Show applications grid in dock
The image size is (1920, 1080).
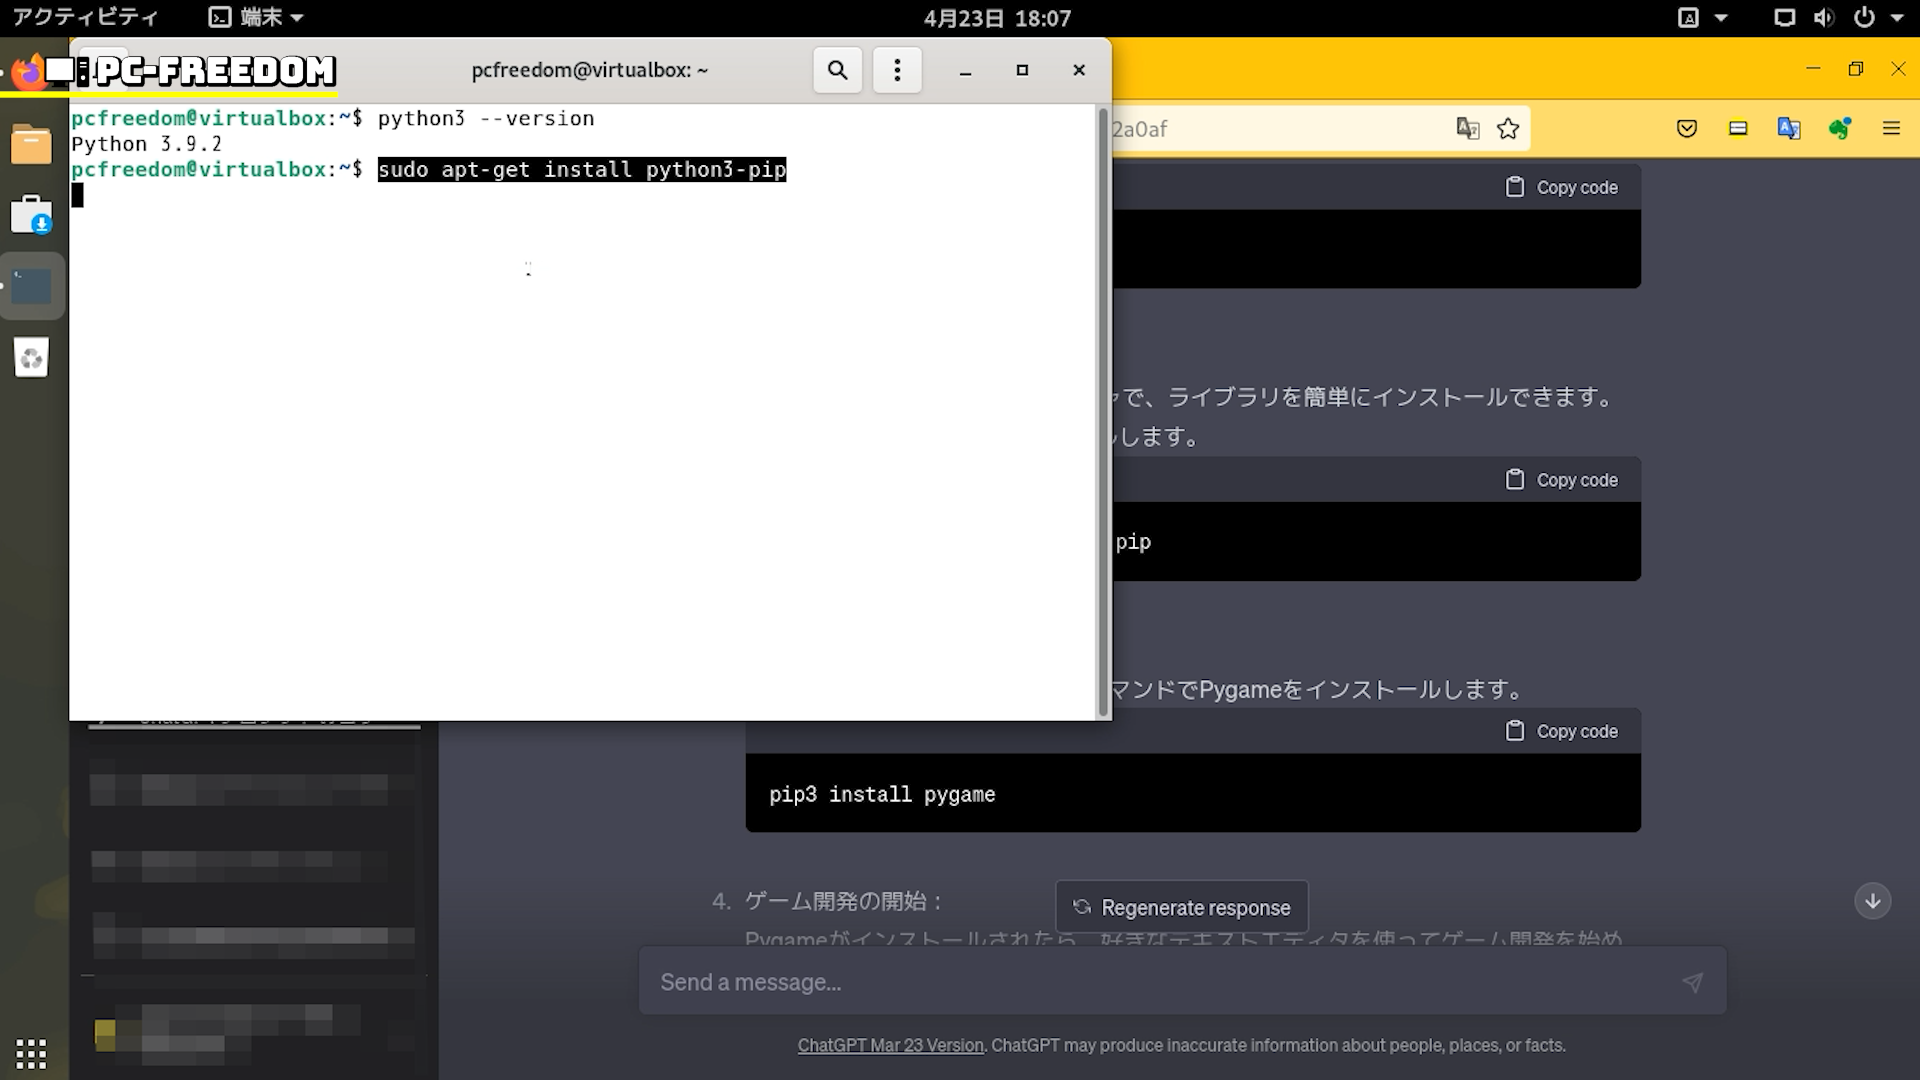pyautogui.click(x=31, y=1053)
